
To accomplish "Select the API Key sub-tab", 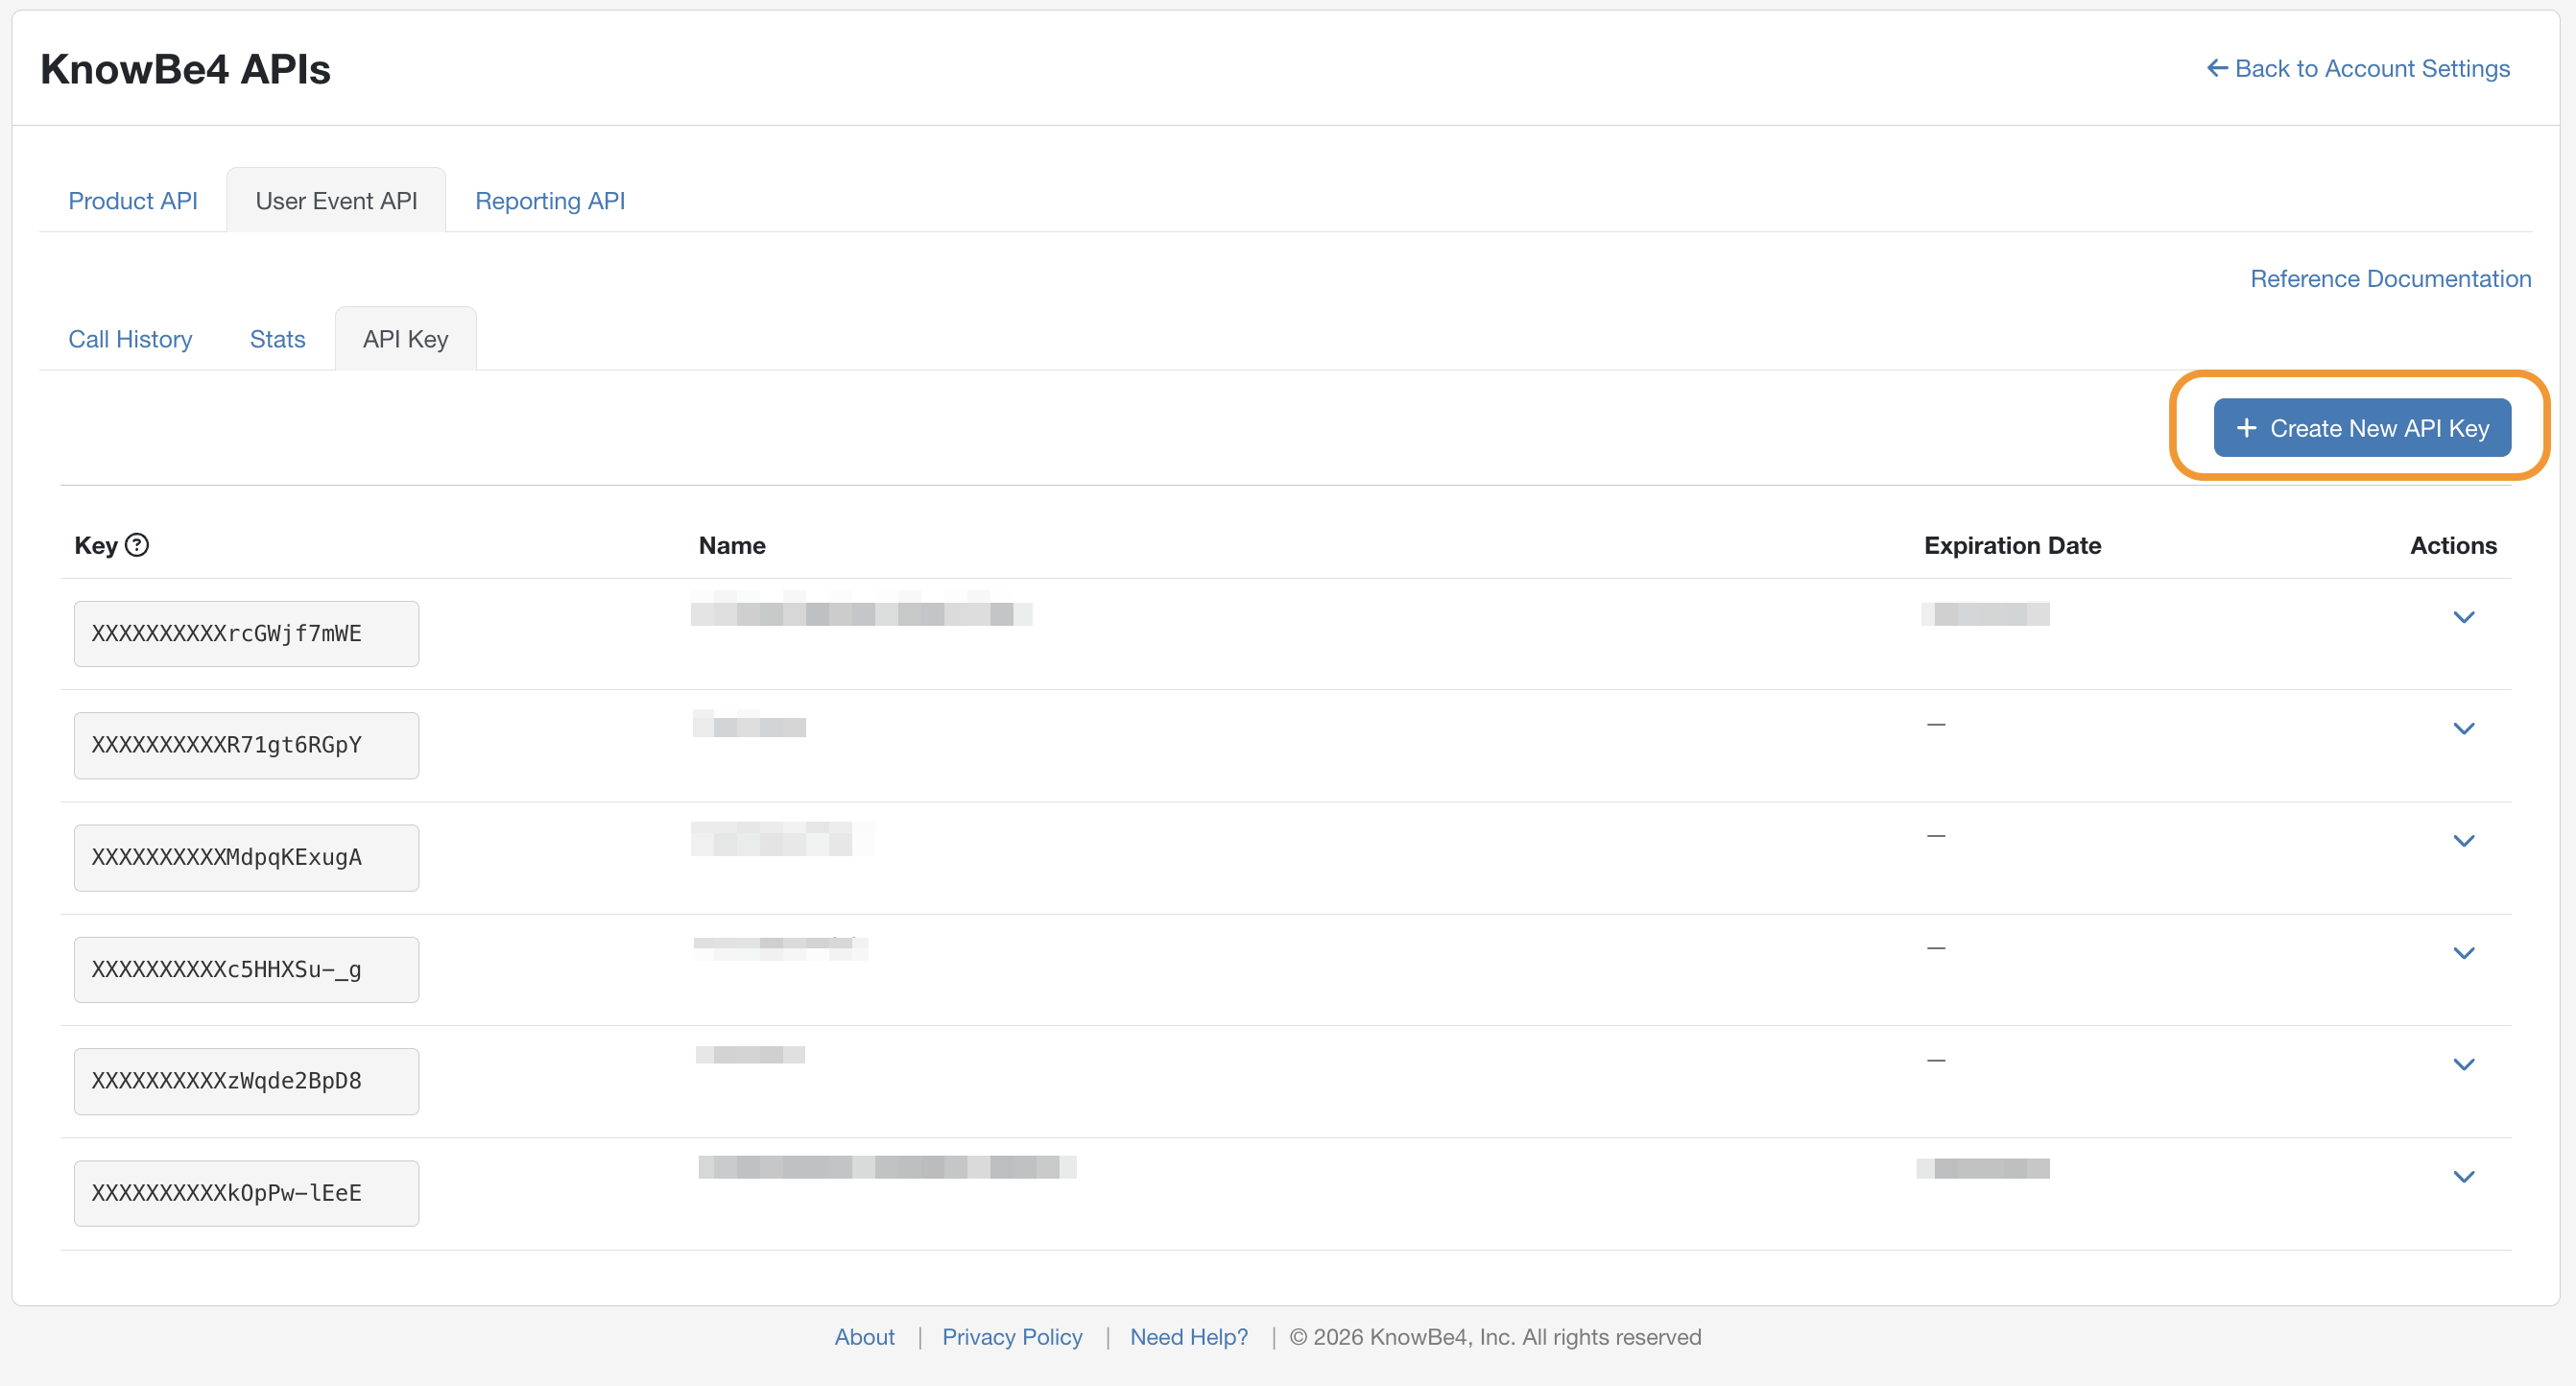I will (x=405, y=339).
